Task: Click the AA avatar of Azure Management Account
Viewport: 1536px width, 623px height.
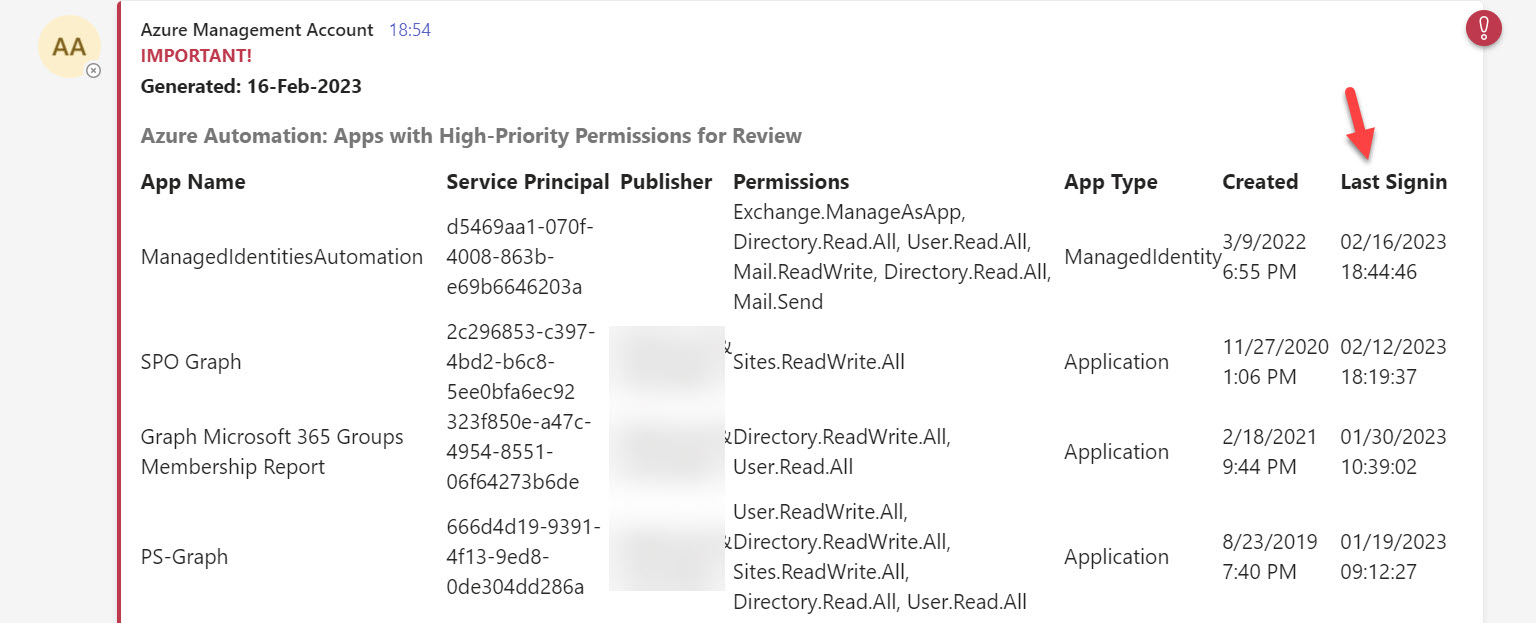Action: [x=68, y=46]
